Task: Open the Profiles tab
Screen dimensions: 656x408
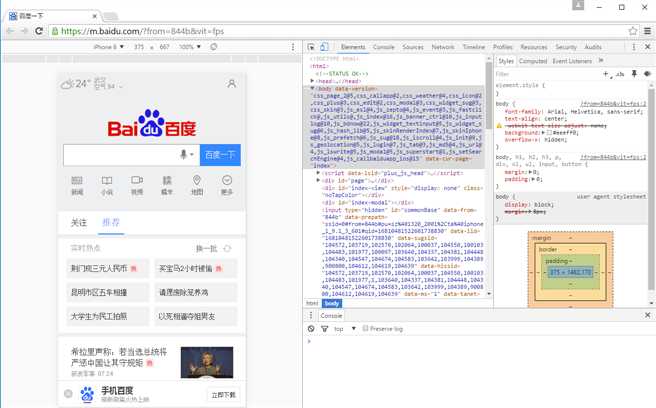Action: 502,47
